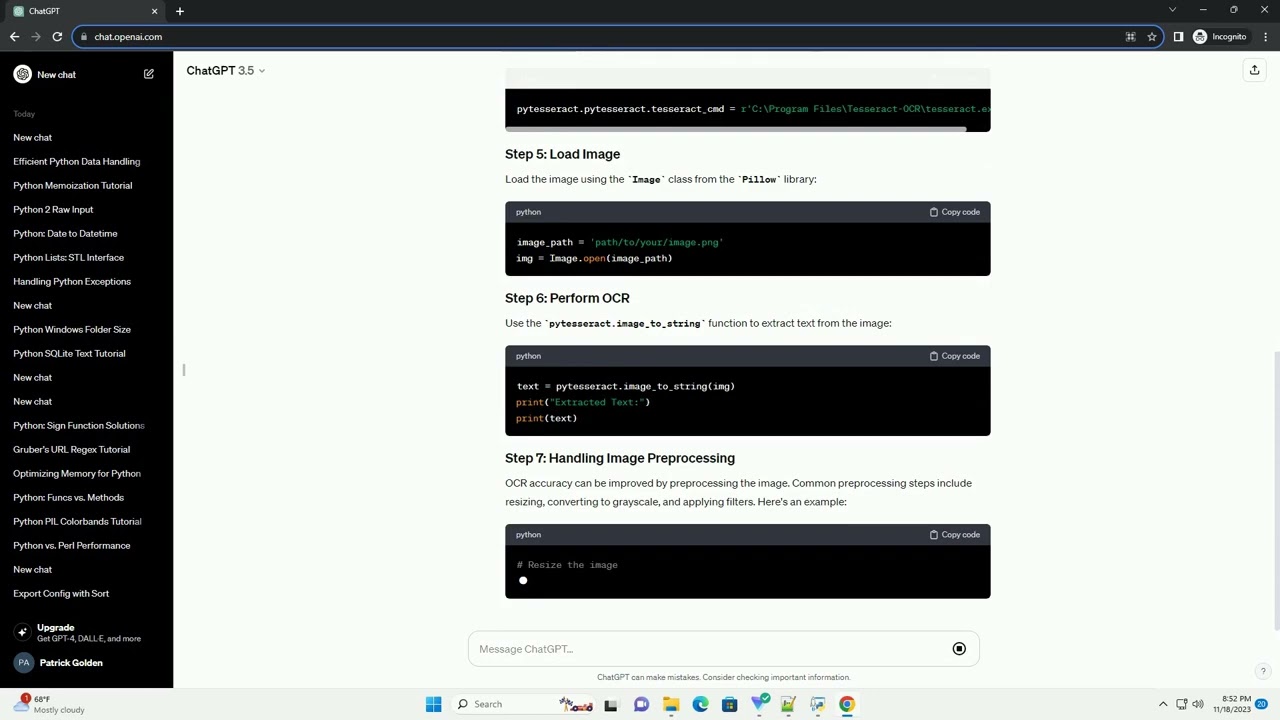Close the ChatGPT browser tab
Image resolution: width=1280 pixels, height=720 pixels.
(x=154, y=11)
